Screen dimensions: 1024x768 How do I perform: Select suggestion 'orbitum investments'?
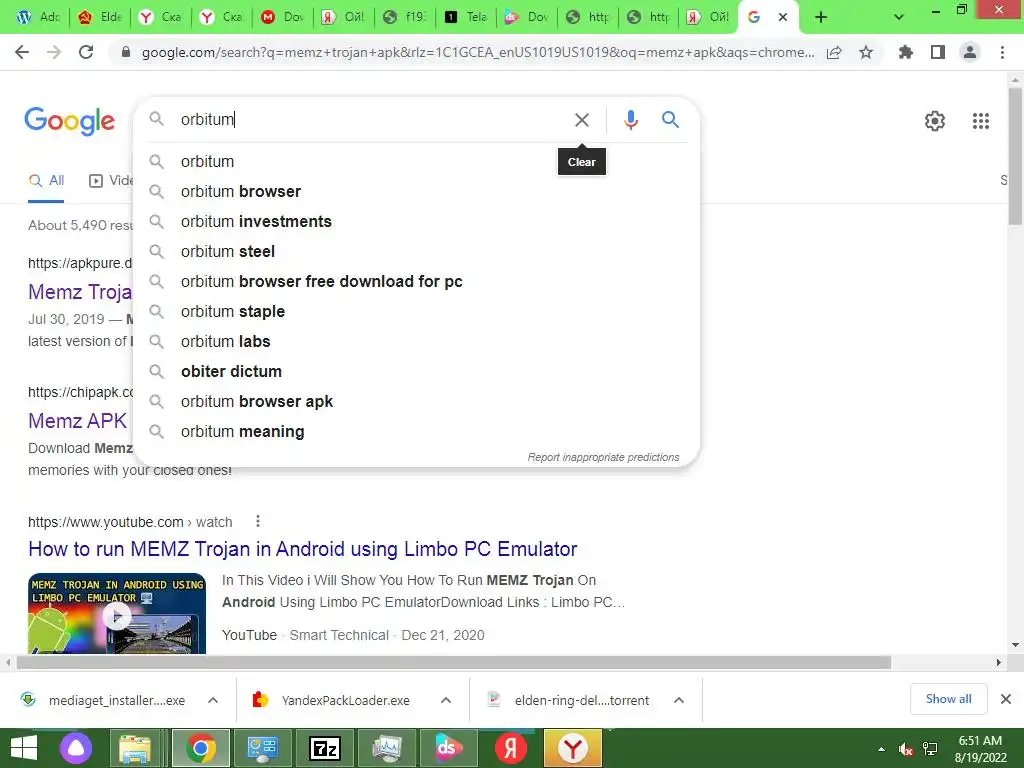tap(417, 221)
